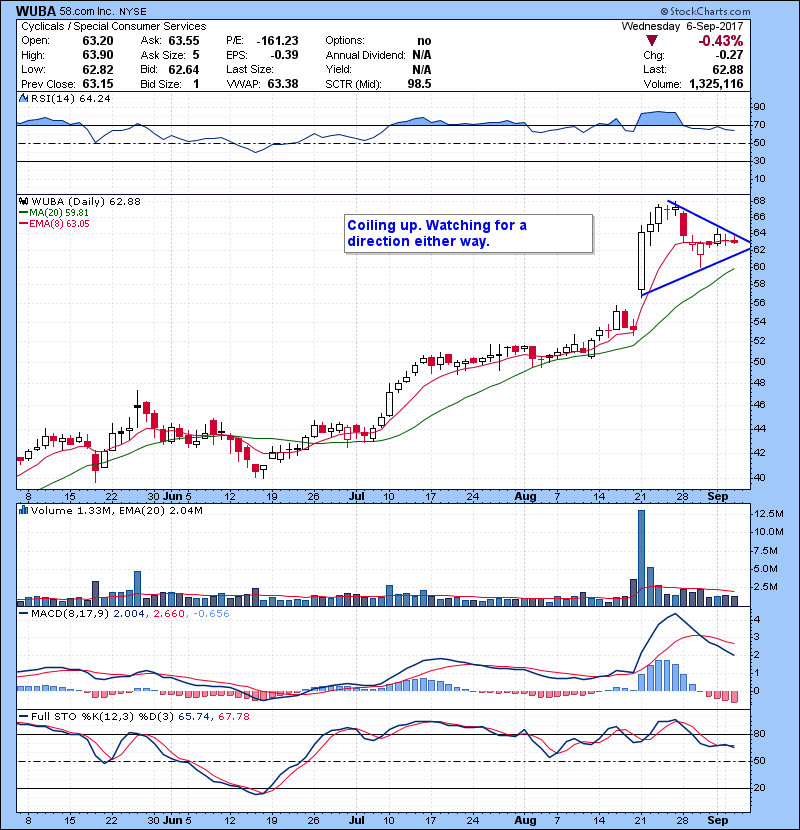Image resolution: width=800 pixels, height=830 pixels.
Task: Click the WUBA (Daily) 62.88 chart label
Action: coord(86,201)
